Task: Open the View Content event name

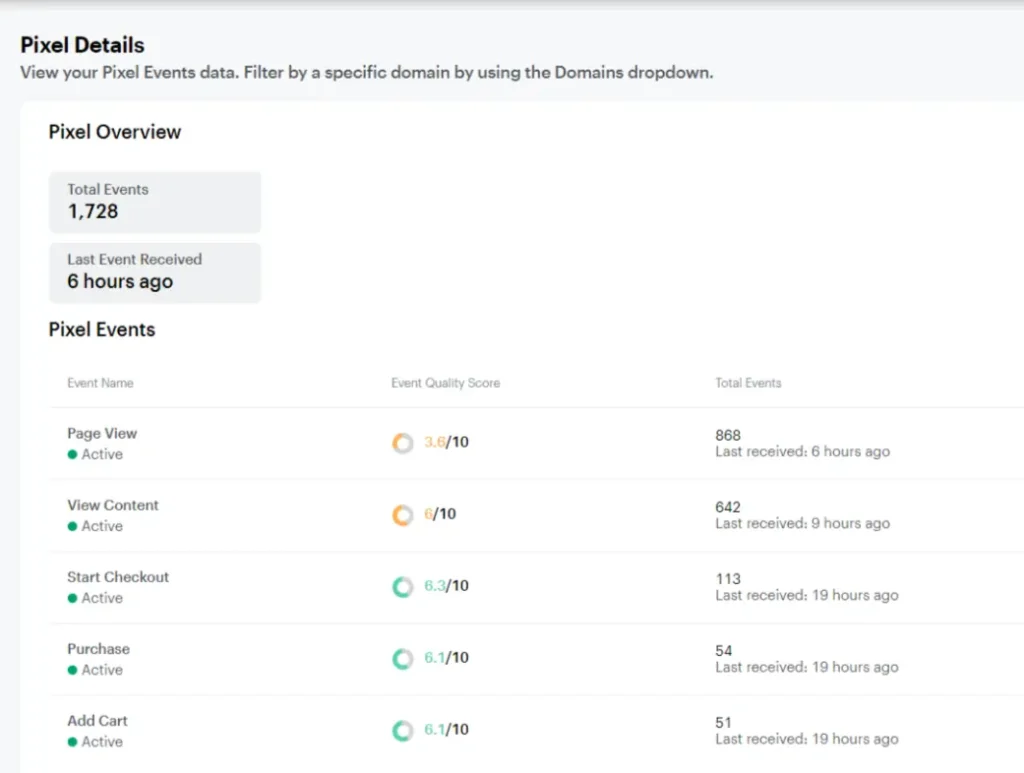Action: 113,505
